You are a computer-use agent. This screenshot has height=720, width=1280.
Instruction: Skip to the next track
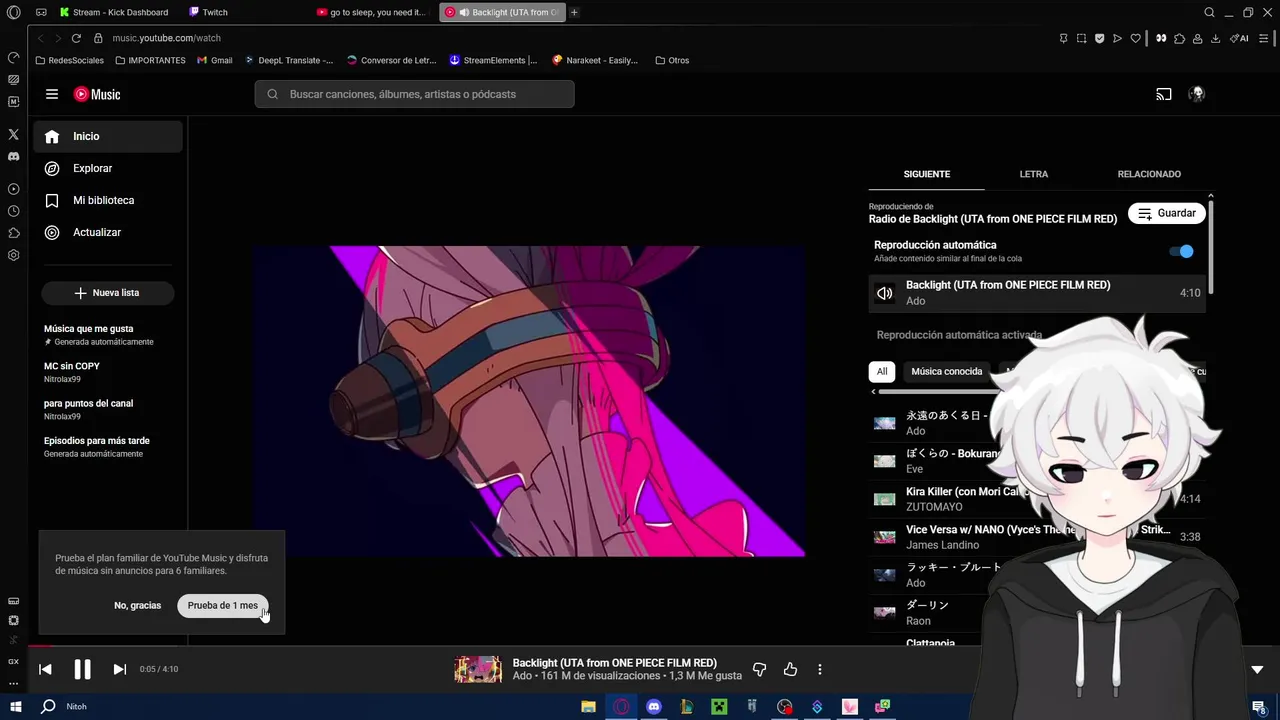tap(119, 669)
